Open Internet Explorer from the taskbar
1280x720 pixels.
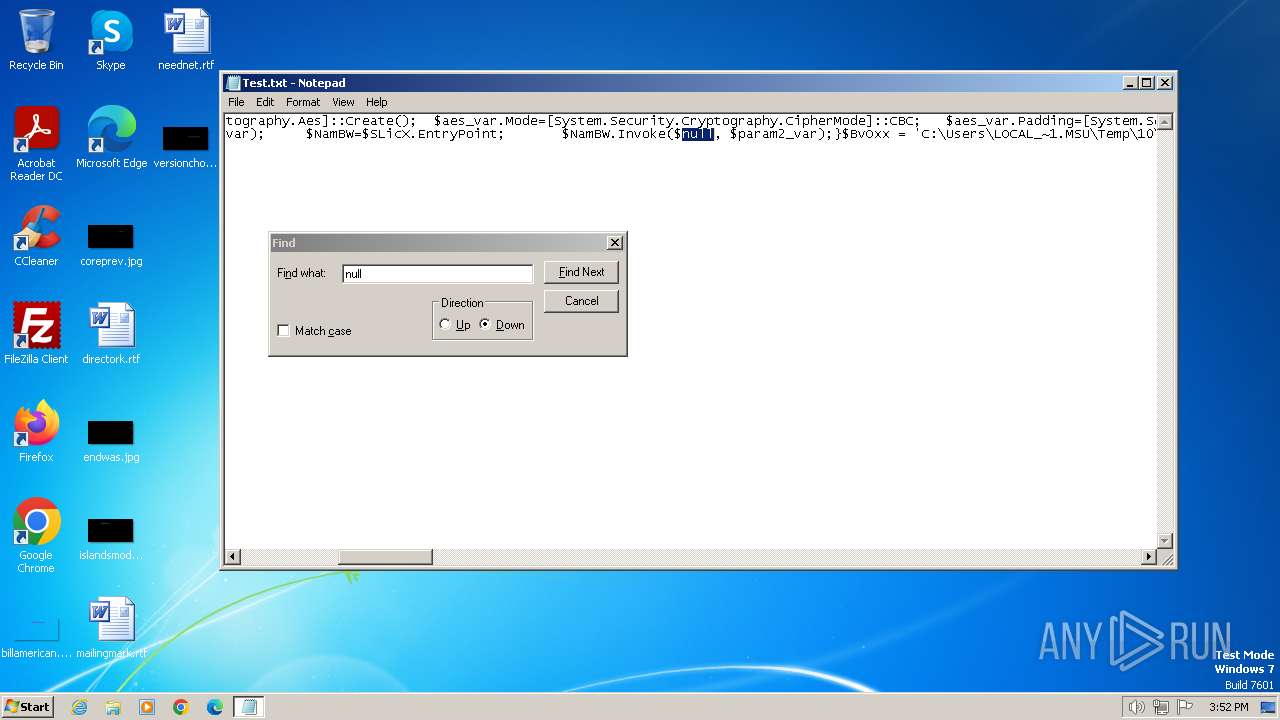pos(79,707)
